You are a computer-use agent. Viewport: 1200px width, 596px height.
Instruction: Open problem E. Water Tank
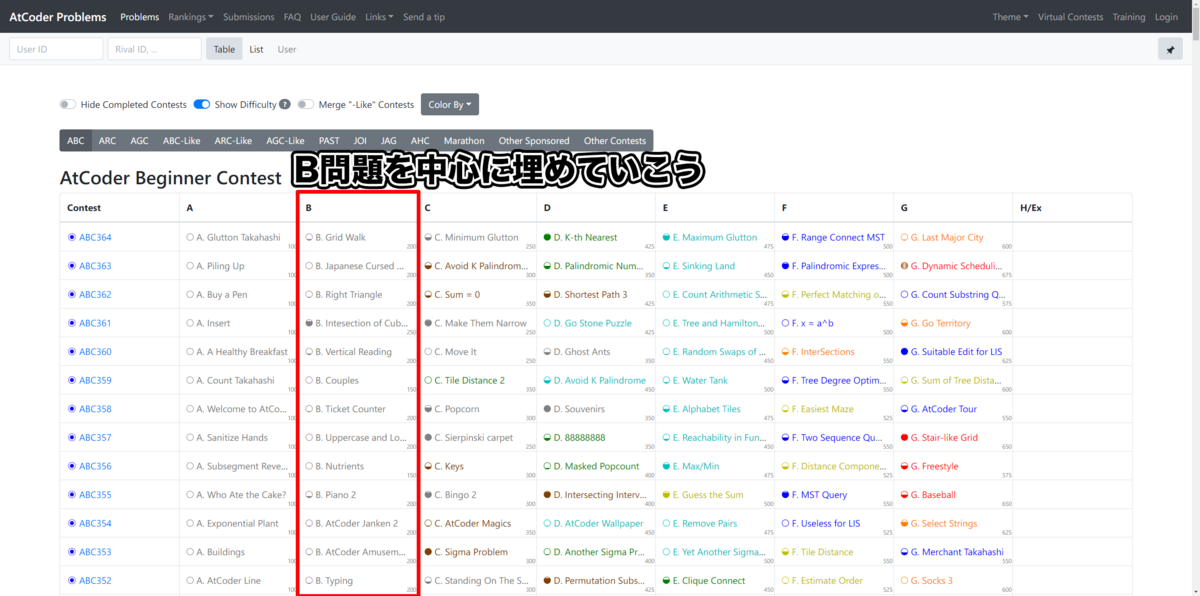pyautogui.click(x=700, y=381)
